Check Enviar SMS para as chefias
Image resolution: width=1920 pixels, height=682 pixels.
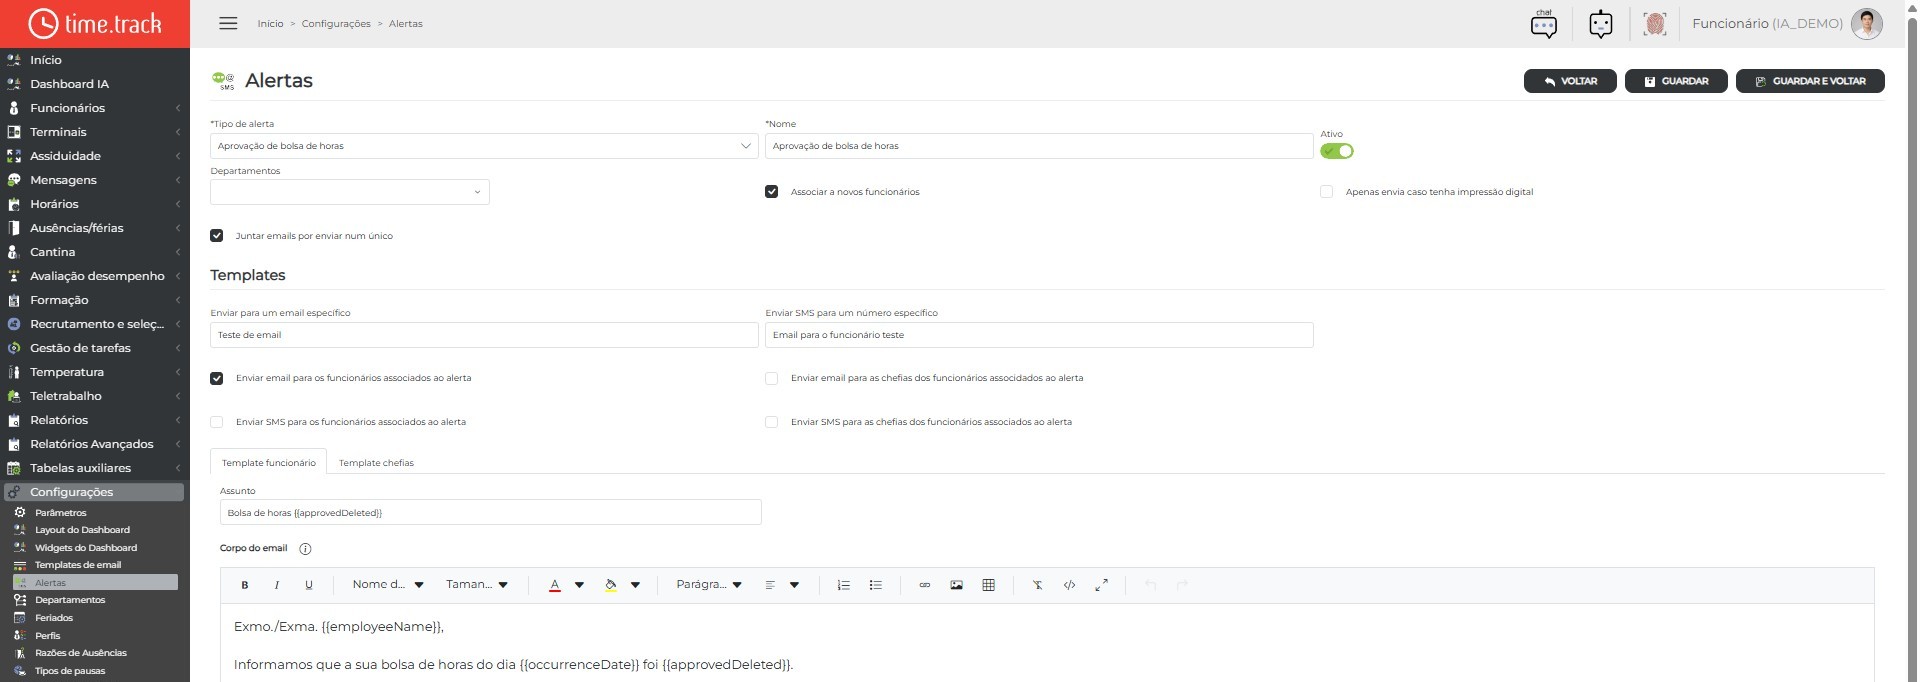click(x=772, y=422)
